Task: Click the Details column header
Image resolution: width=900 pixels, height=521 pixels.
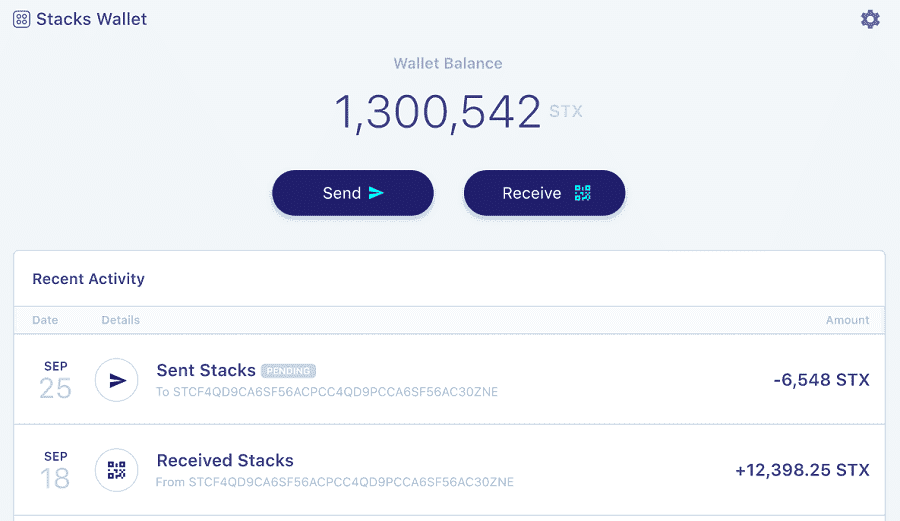Action: click(121, 320)
